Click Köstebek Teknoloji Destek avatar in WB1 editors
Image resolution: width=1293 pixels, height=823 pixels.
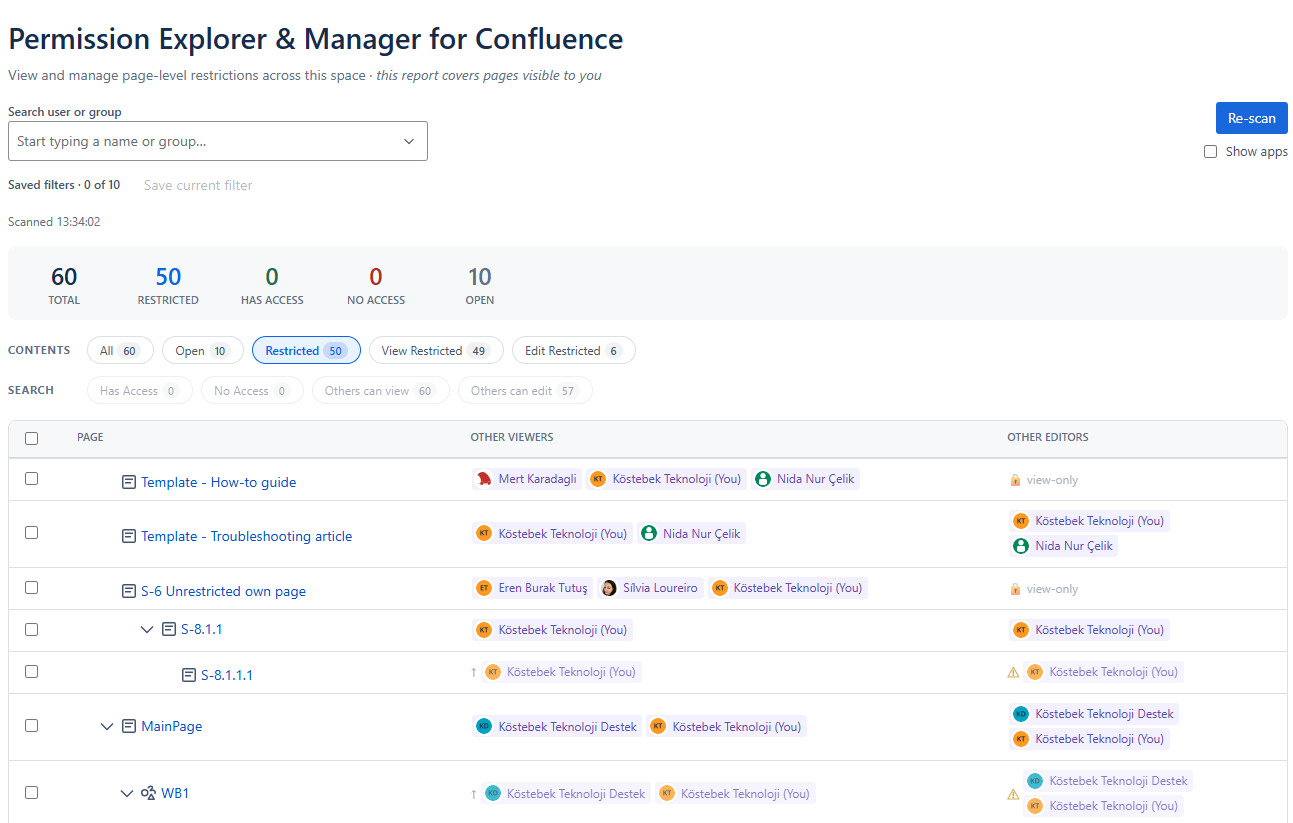click(1035, 781)
